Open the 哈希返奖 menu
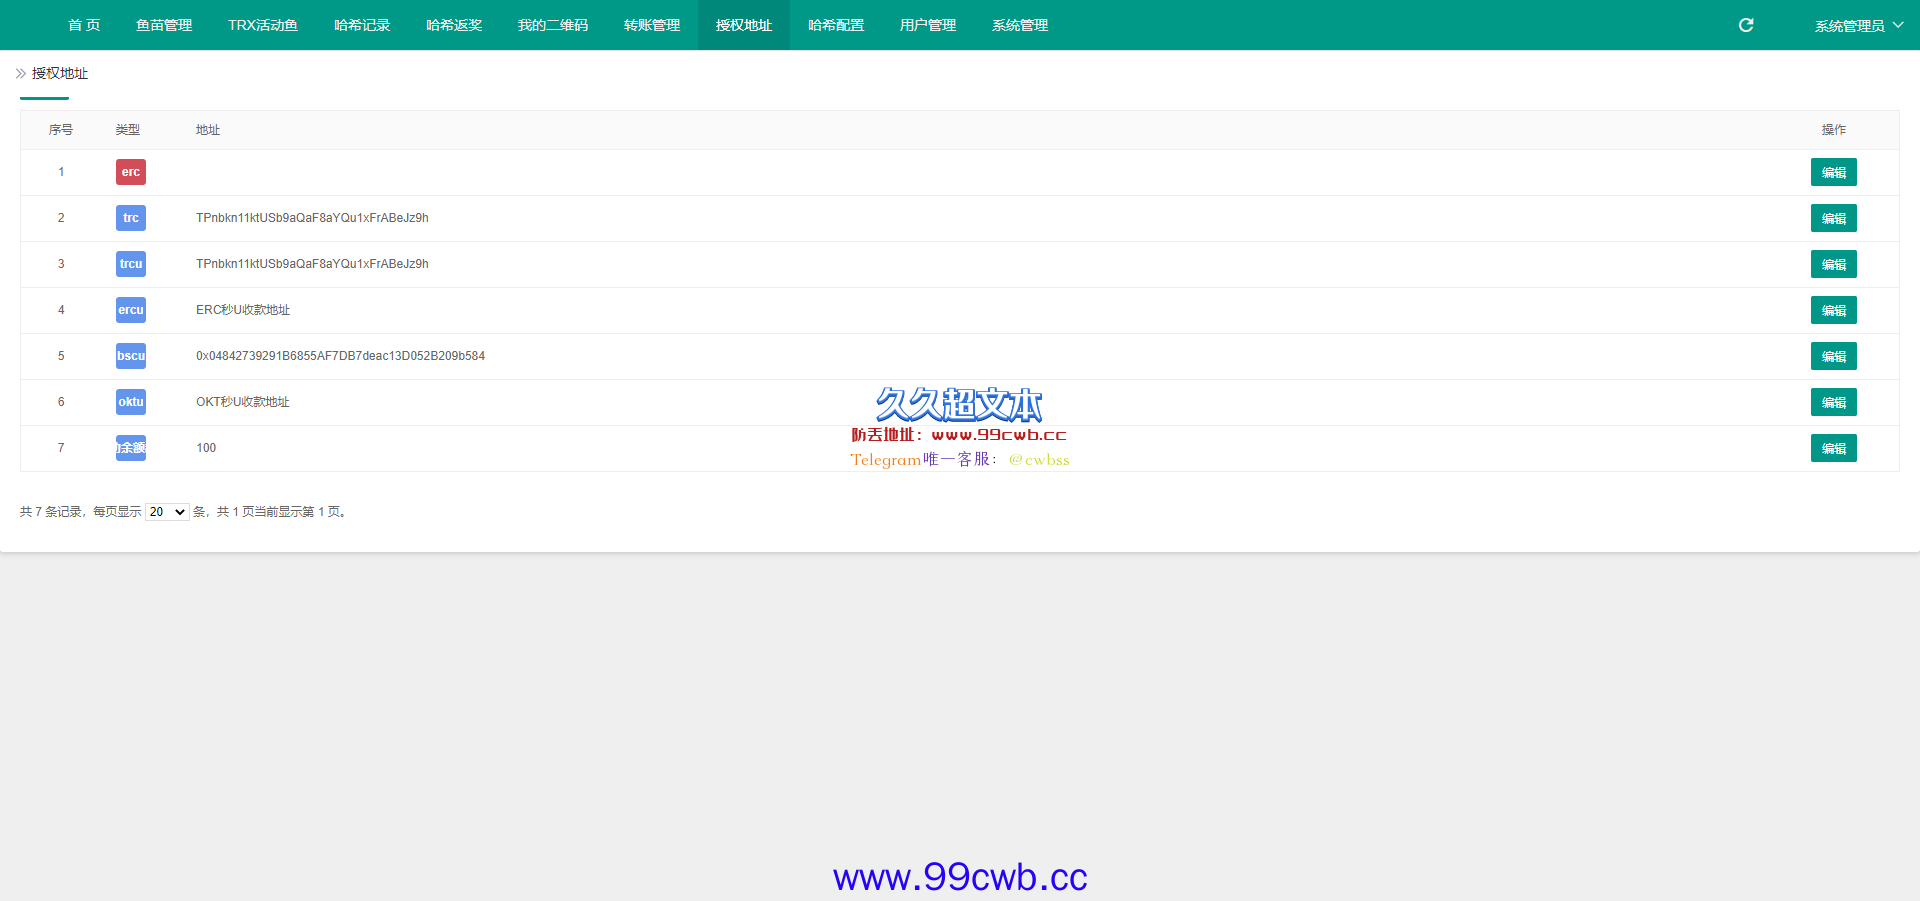 pyautogui.click(x=454, y=25)
